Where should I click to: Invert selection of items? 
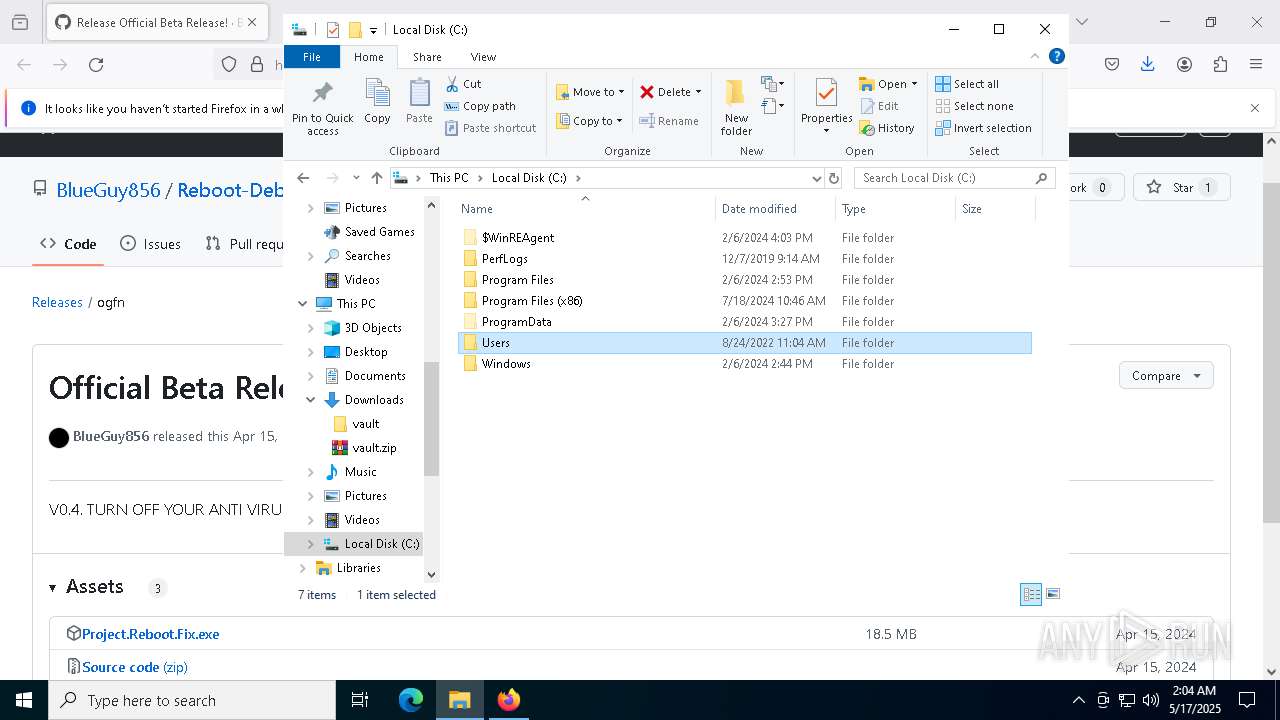(x=984, y=128)
